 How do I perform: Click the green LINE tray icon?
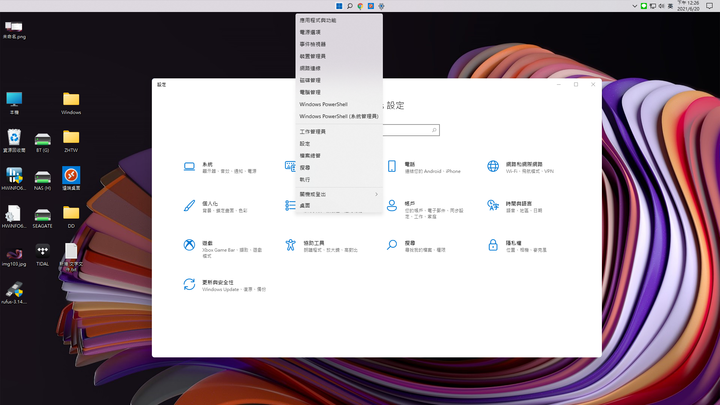tap(644, 6)
